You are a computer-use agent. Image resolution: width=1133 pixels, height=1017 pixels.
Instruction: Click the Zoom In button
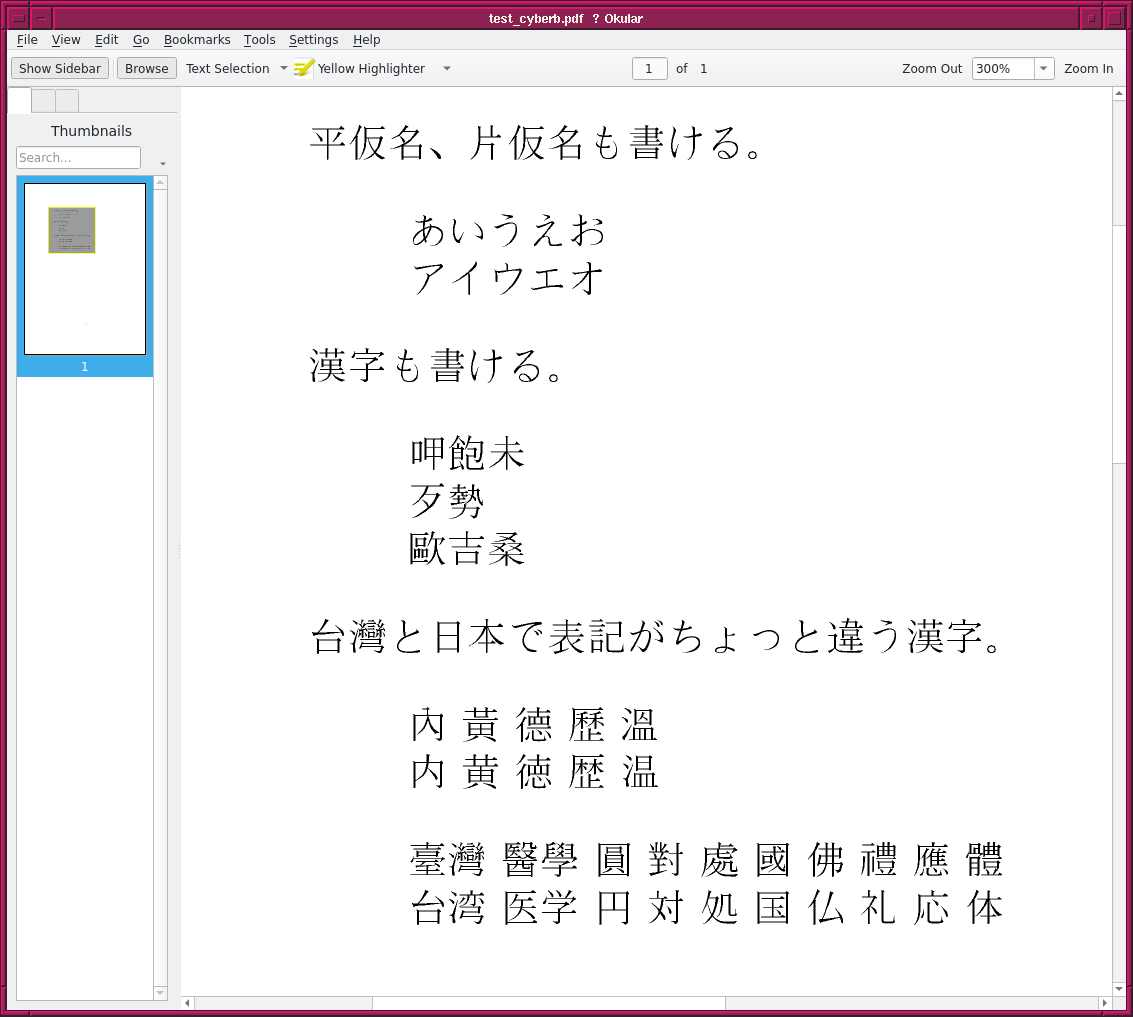pyautogui.click(x=1088, y=68)
